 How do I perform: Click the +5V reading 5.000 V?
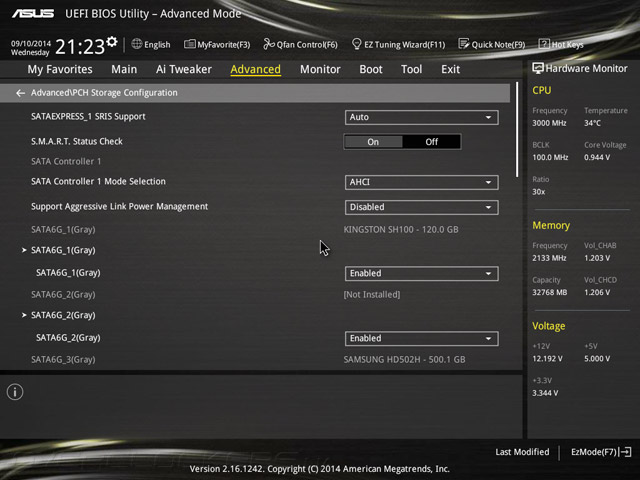pyautogui.click(x=597, y=359)
